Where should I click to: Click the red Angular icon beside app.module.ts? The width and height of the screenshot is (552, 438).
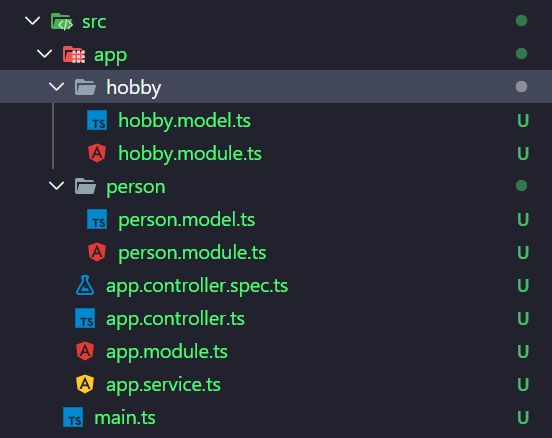85,351
